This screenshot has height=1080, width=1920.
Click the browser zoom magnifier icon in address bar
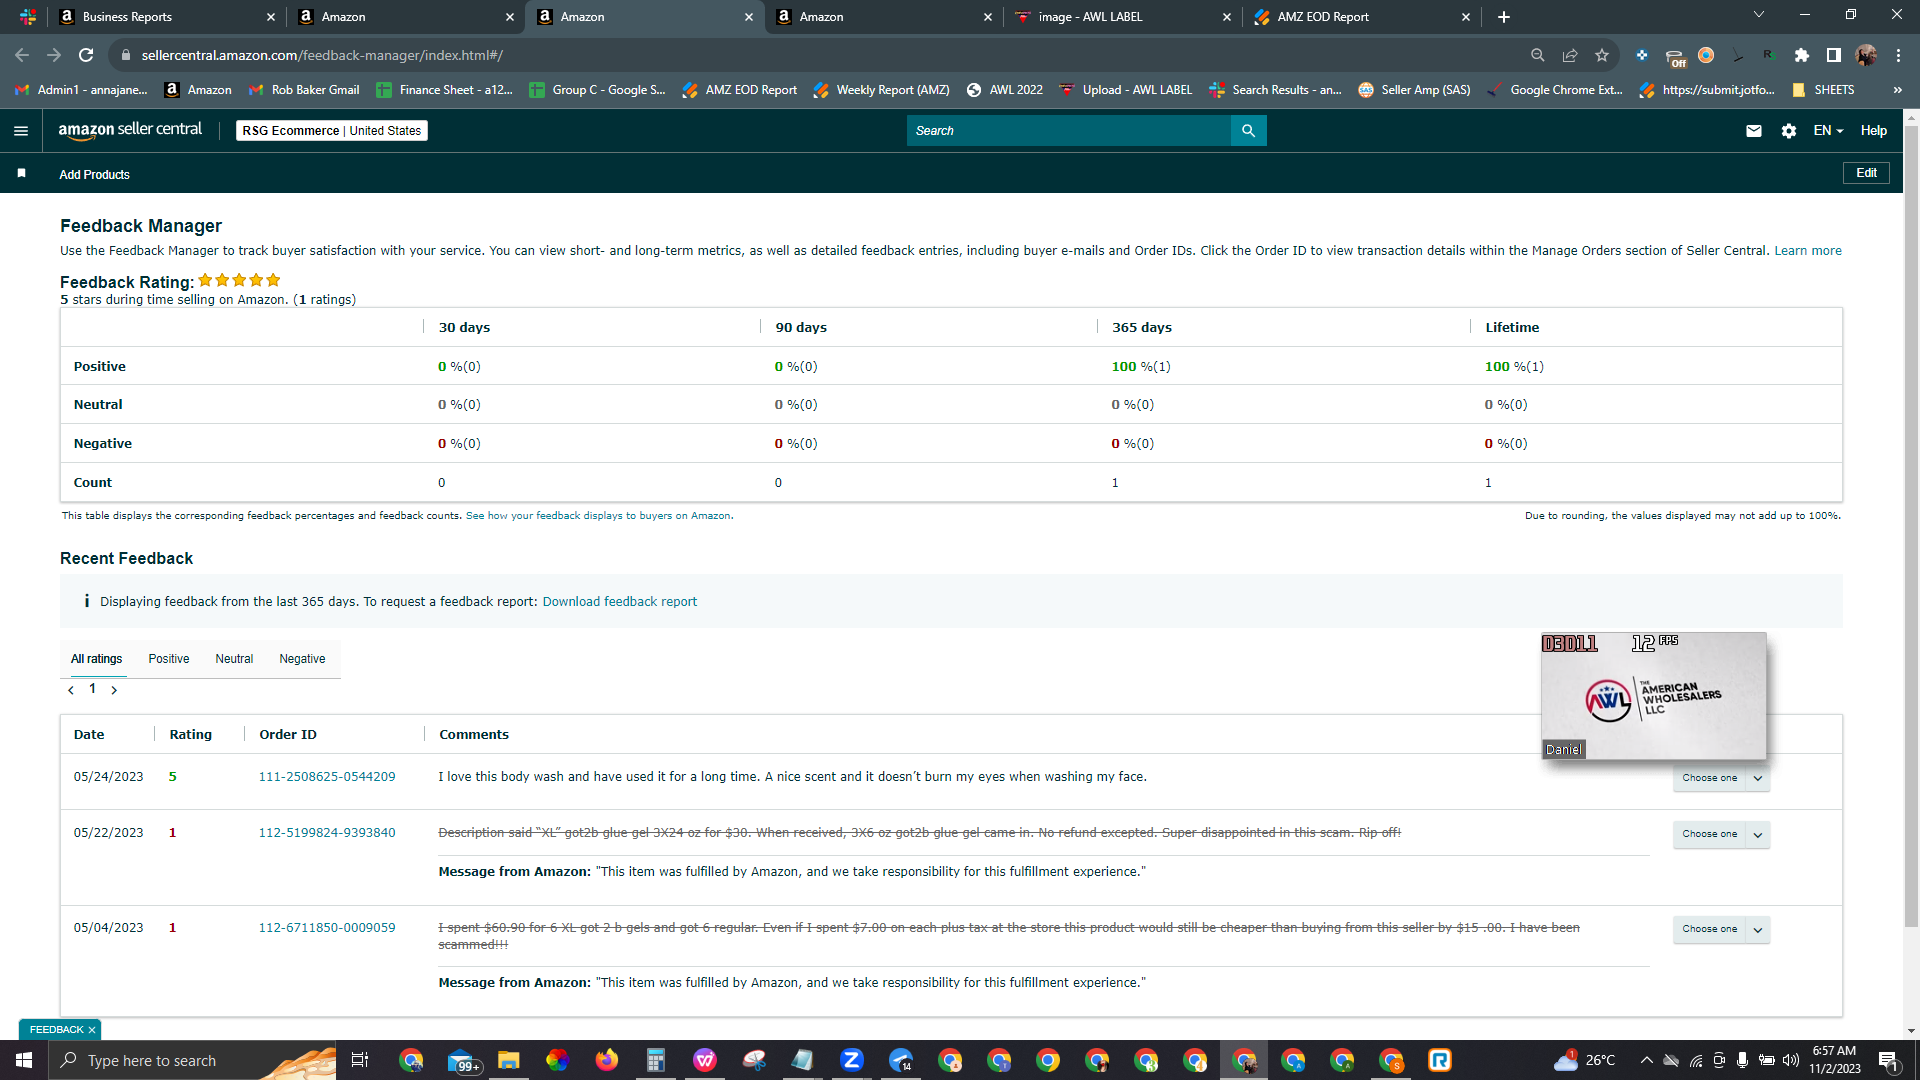point(1538,55)
